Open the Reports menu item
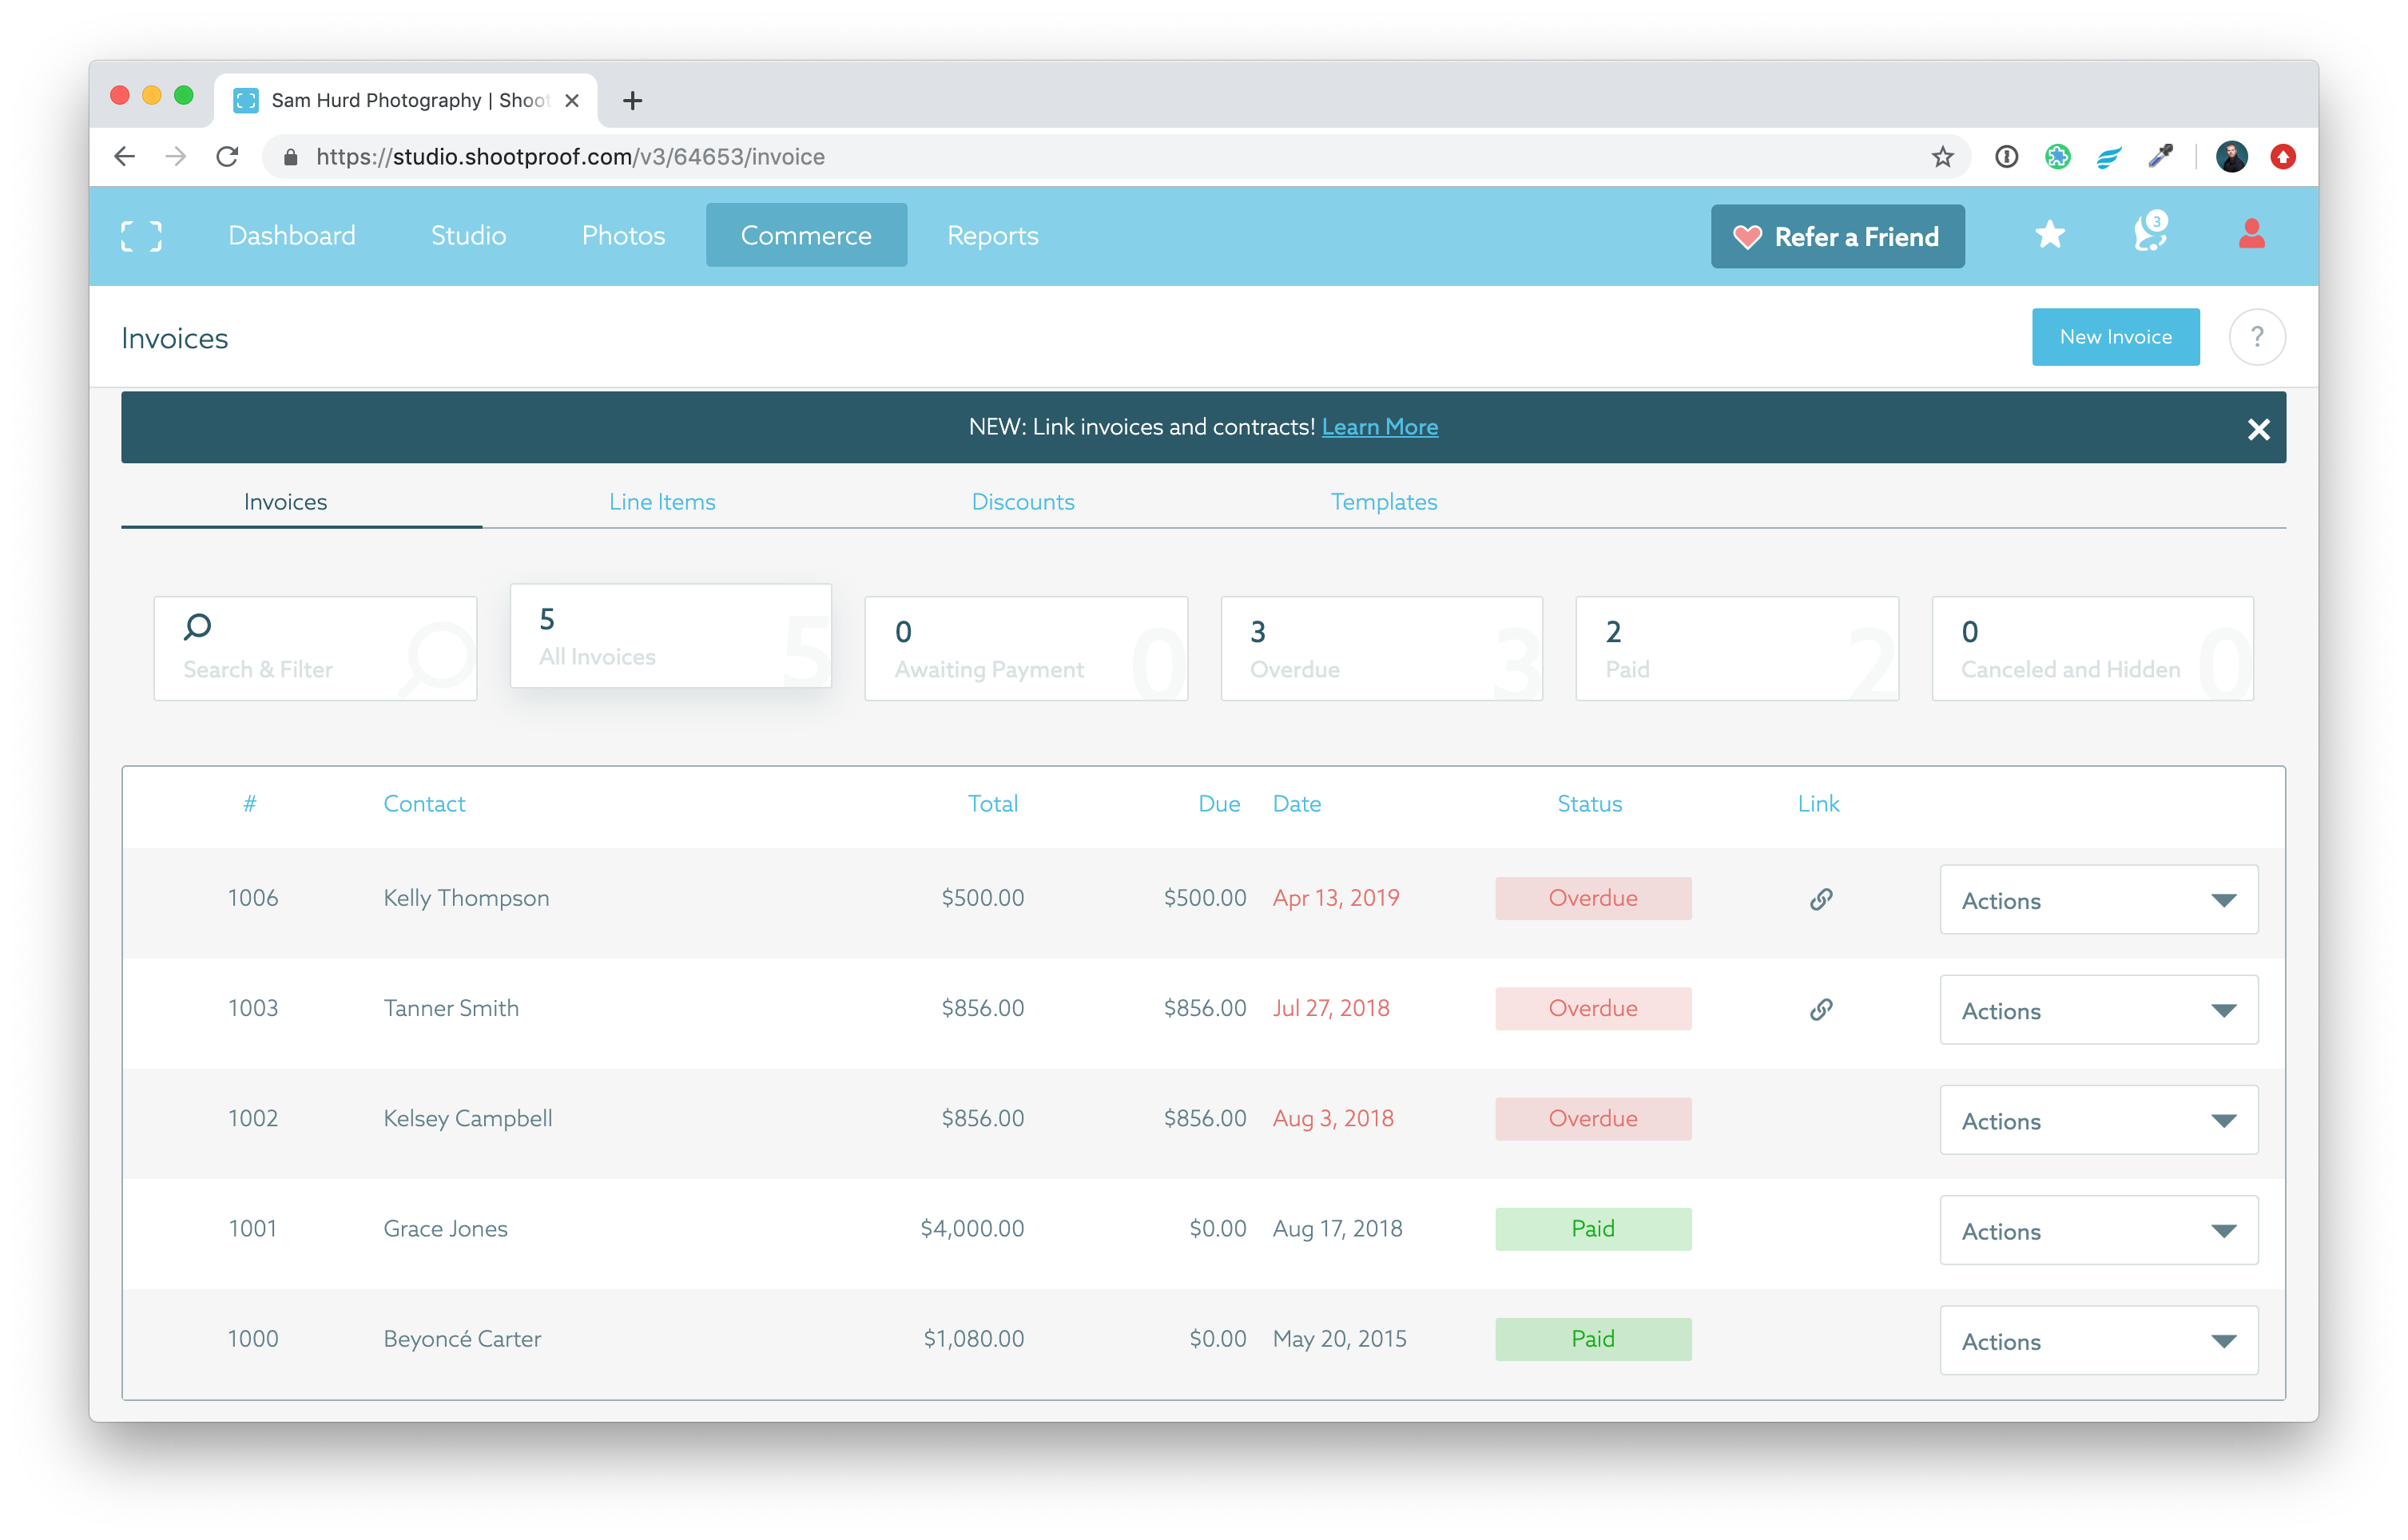2408x1540 pixels. [992, 236]
